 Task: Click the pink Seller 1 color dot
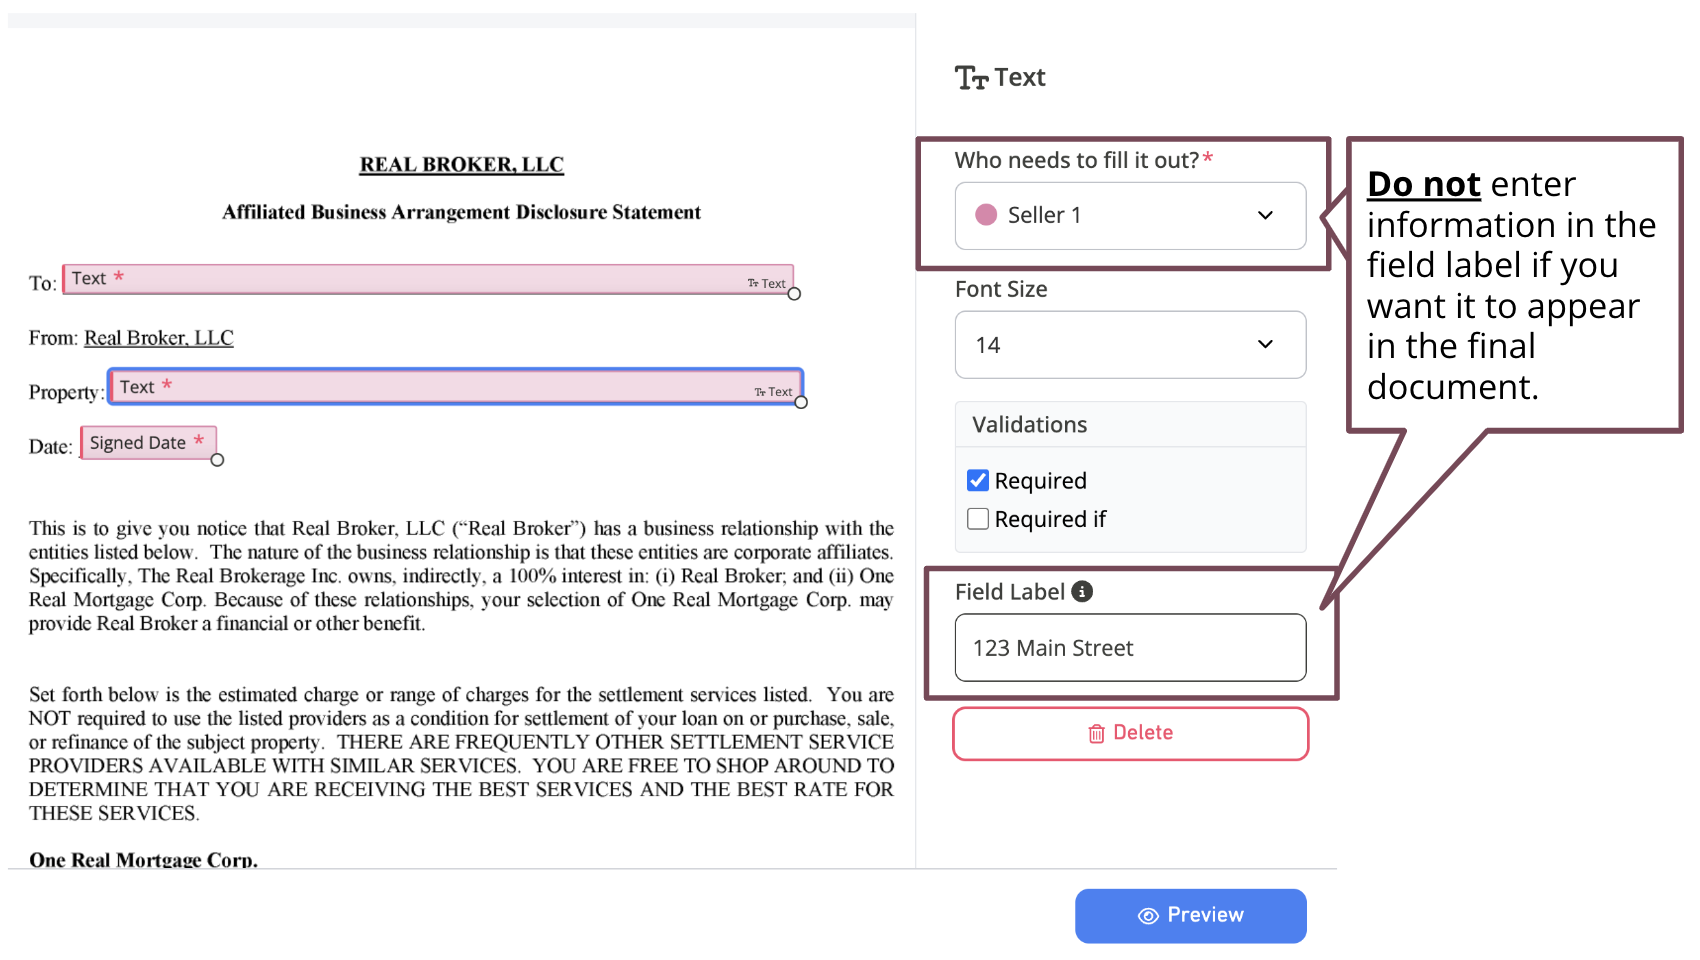(988, 215)
